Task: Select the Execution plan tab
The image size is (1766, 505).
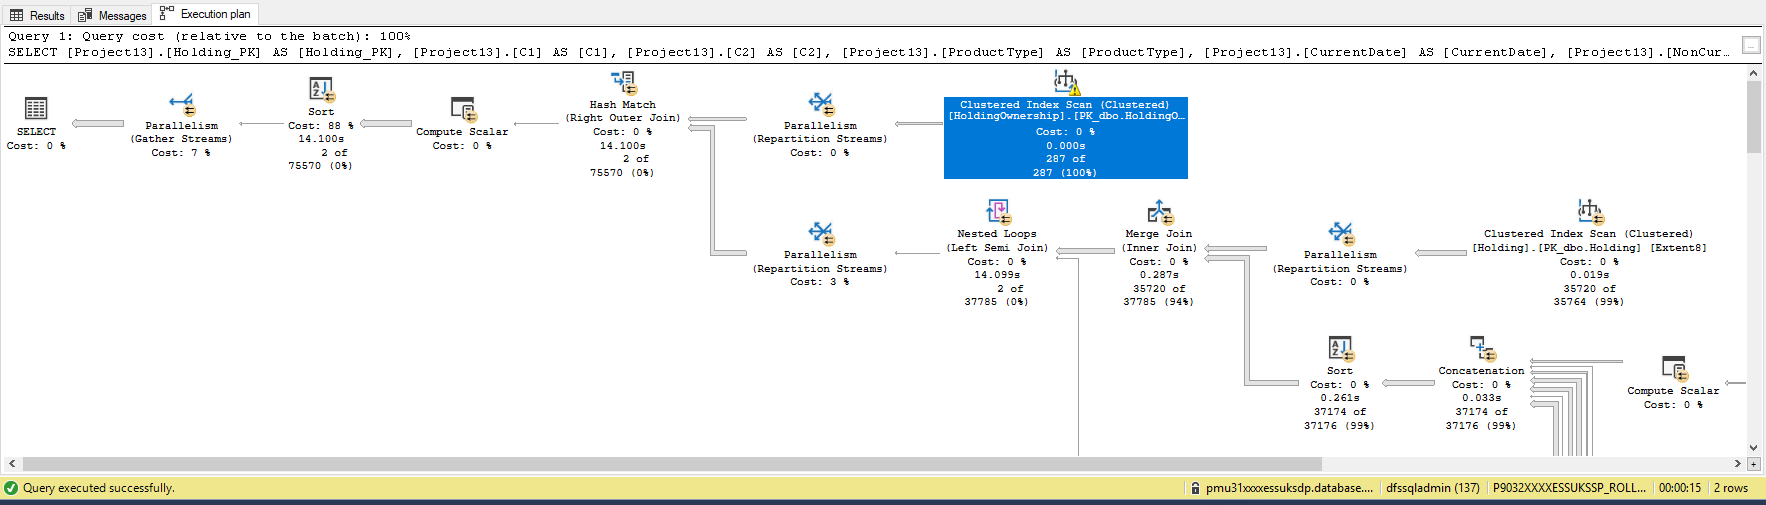Action: [205, 14]
